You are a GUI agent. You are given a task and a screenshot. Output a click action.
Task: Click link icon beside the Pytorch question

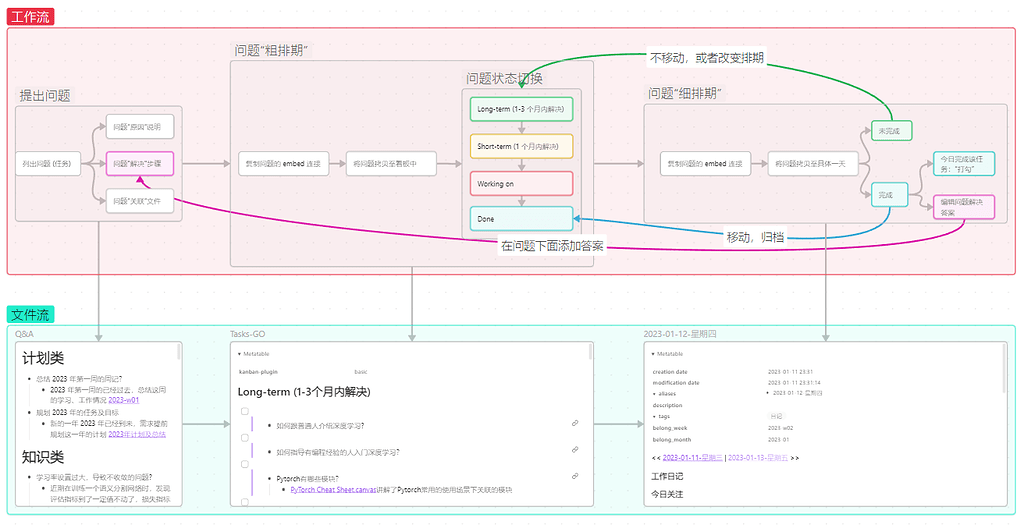point(575,478)
